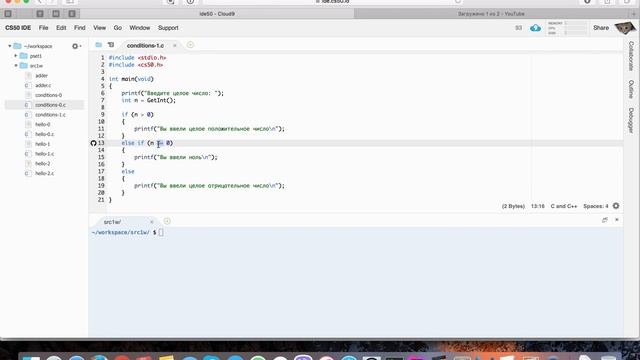Viewport: 640px width, 360px height.
Task: Click the (2 Bytes) status bar entry
Action: point(513,206)
